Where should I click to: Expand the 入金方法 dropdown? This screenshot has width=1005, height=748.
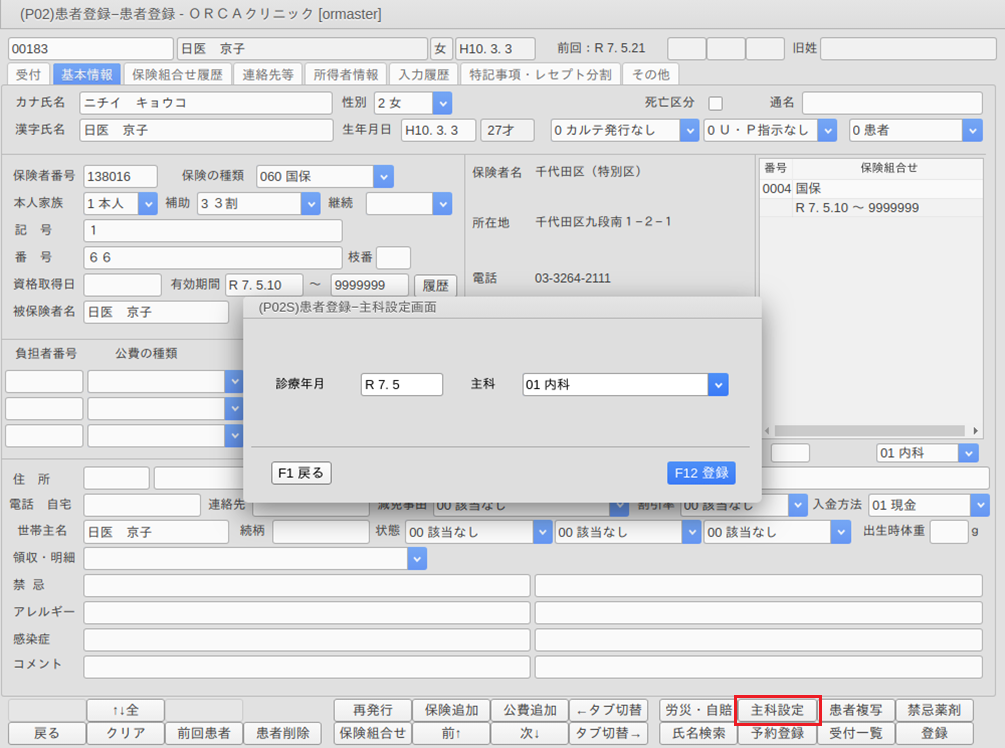pyautogui.click(x=978, y=505)
